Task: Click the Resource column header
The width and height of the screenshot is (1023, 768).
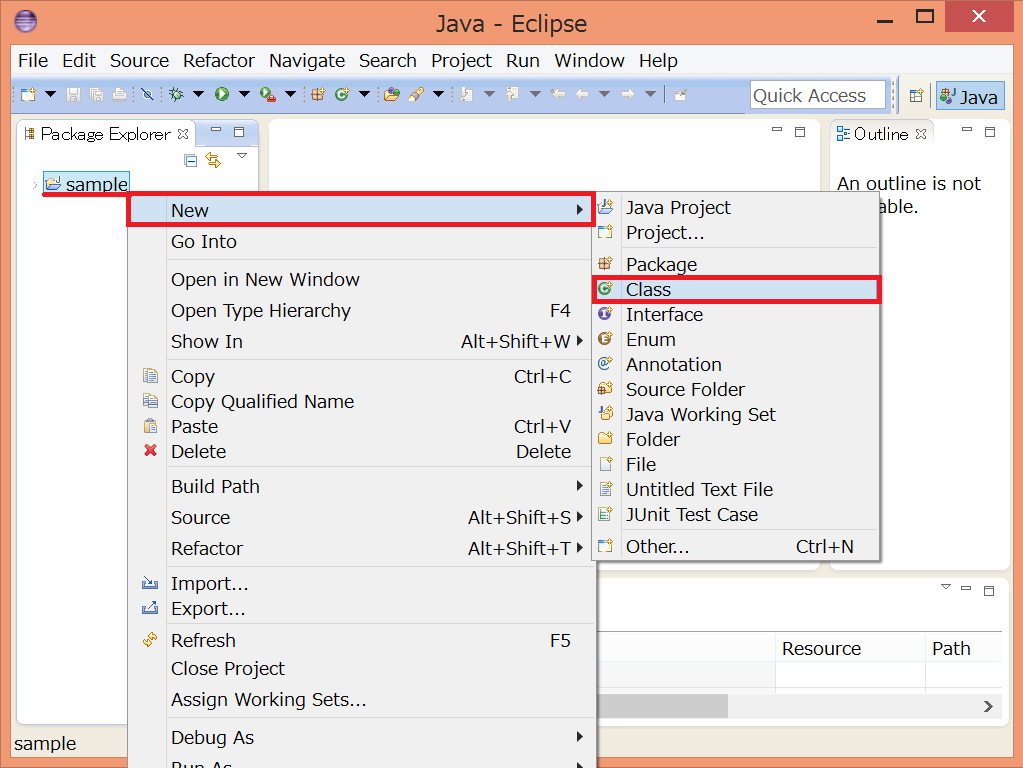Action: (x=850, y=649)
